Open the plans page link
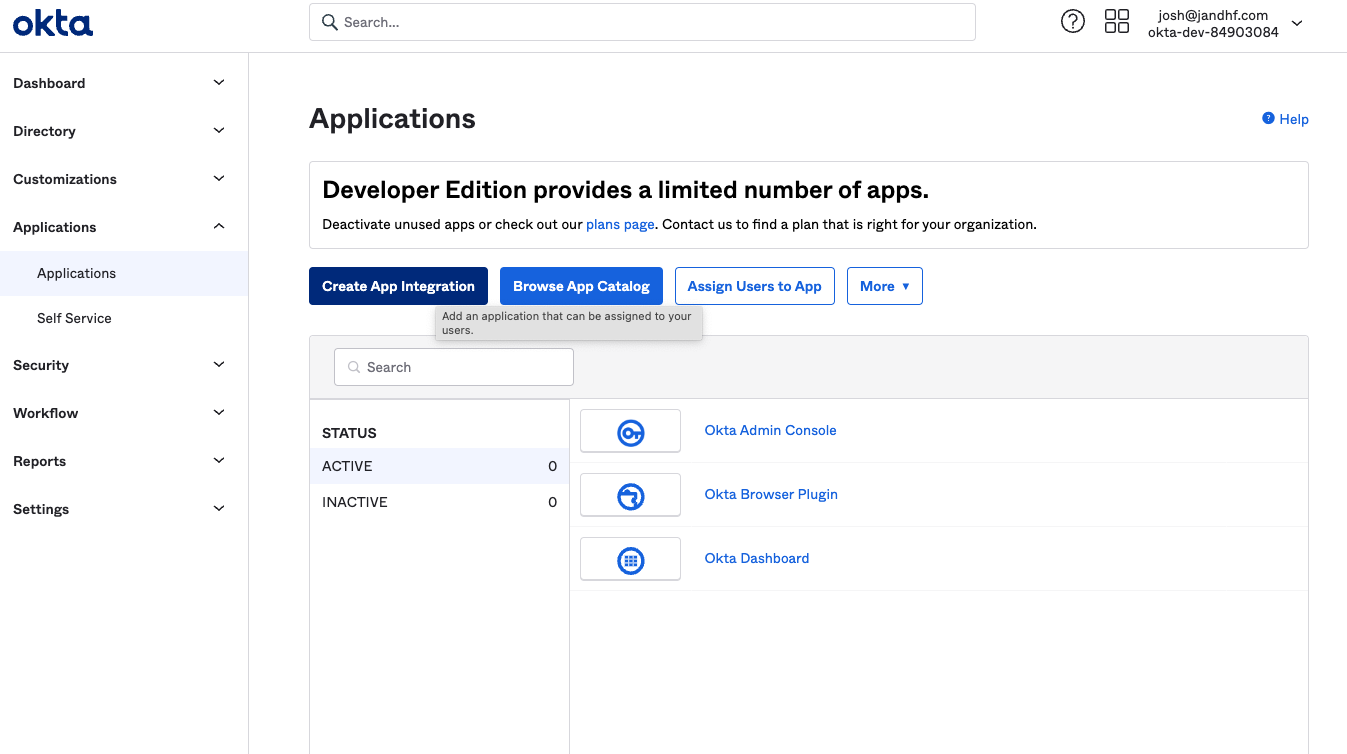 click(620, 224)
